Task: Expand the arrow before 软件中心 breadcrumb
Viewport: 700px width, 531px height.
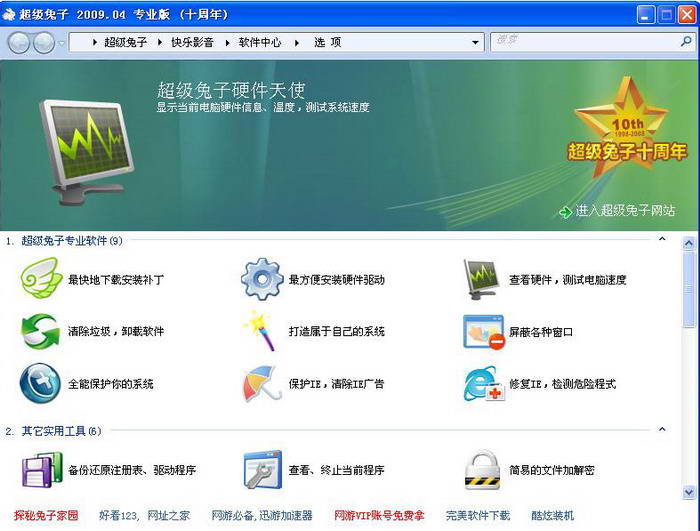Action: click(227, 43)
